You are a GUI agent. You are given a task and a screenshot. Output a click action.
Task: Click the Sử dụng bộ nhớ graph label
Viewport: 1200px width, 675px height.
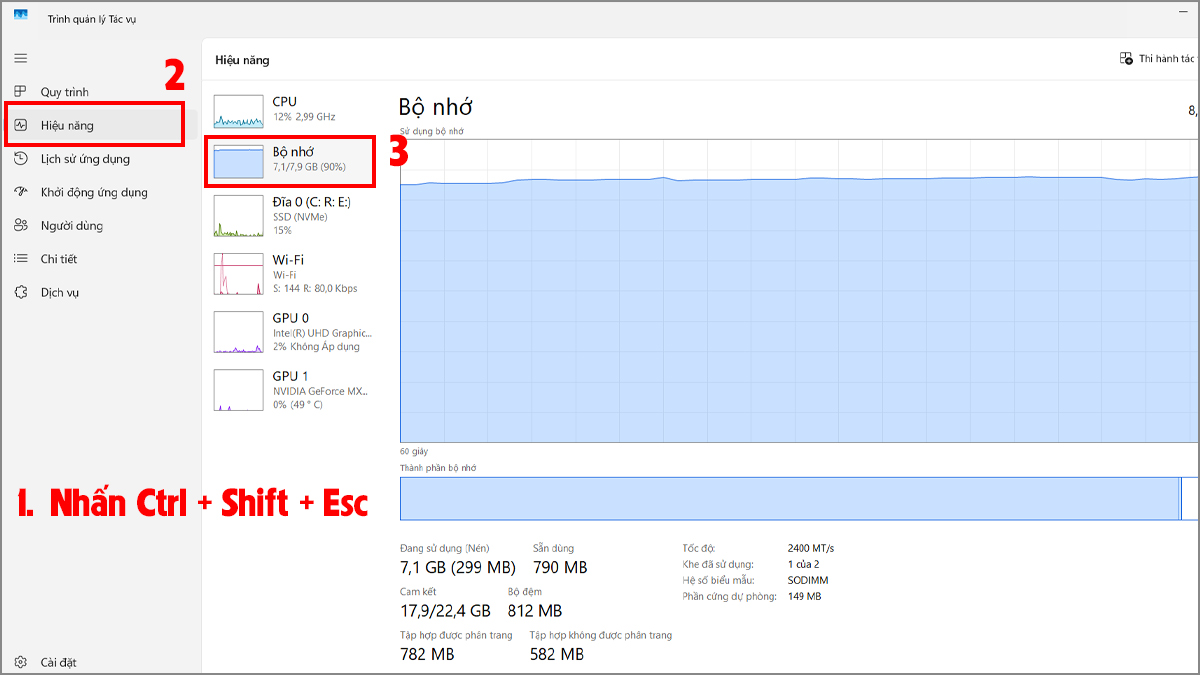[x=432, y=131]
